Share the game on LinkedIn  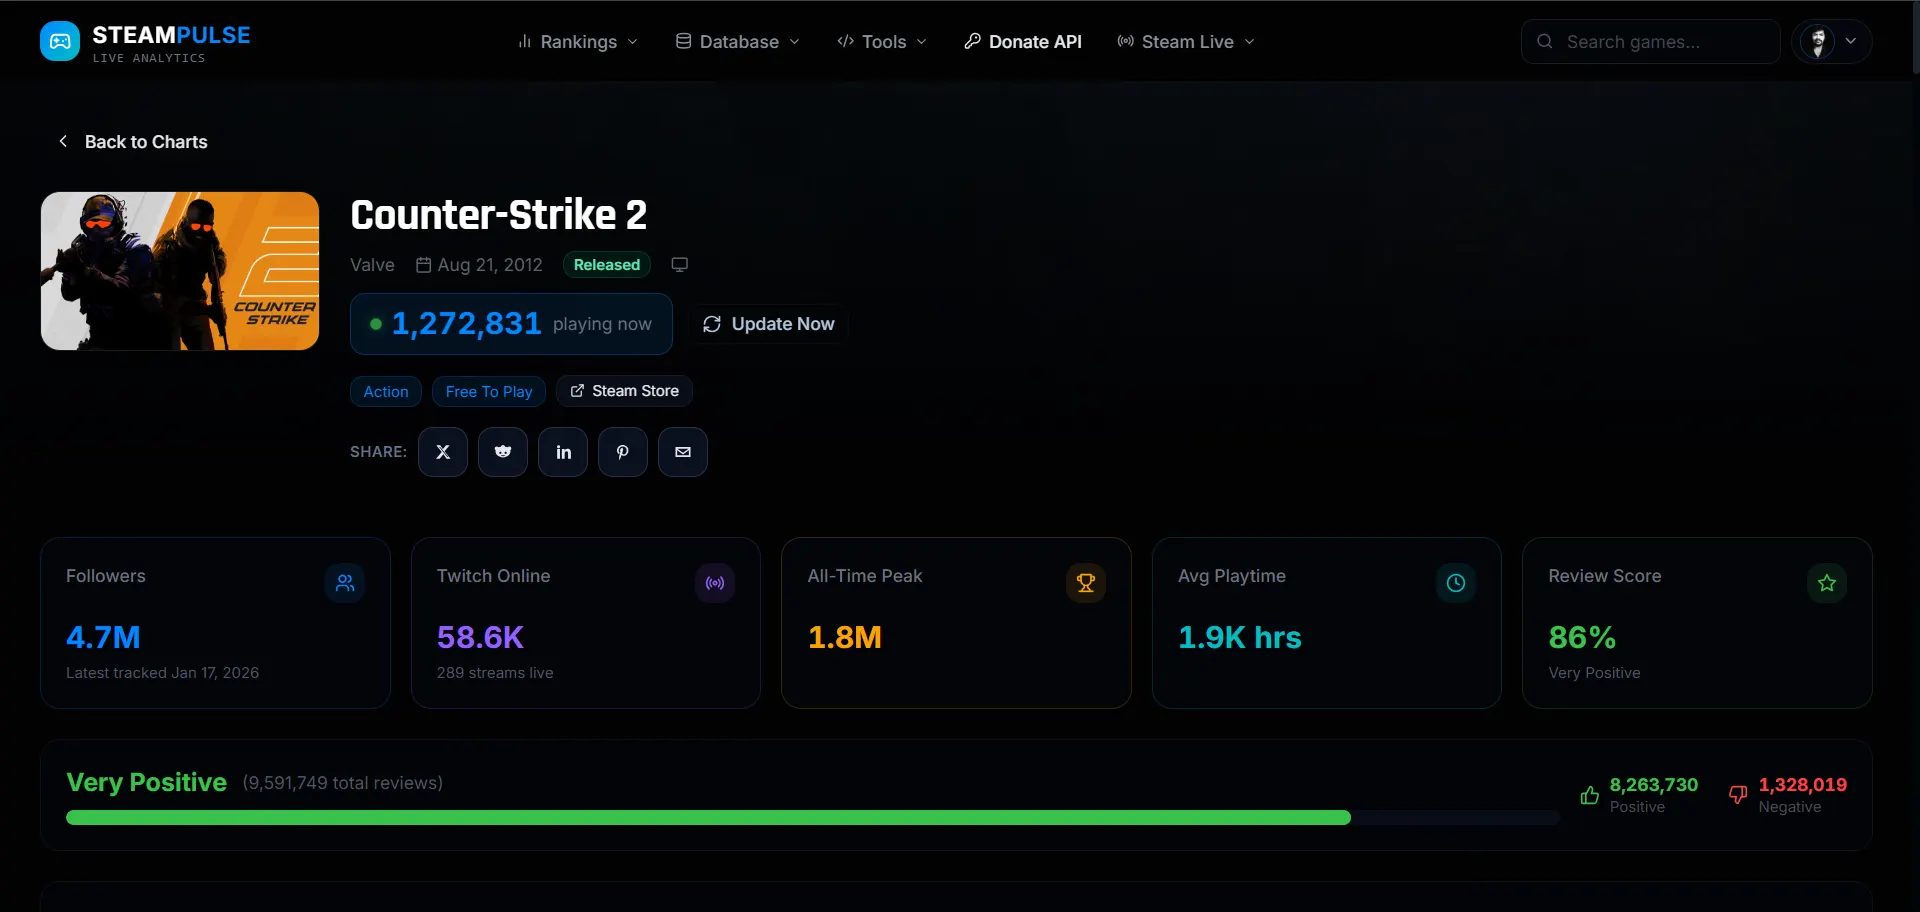(563, 452)
